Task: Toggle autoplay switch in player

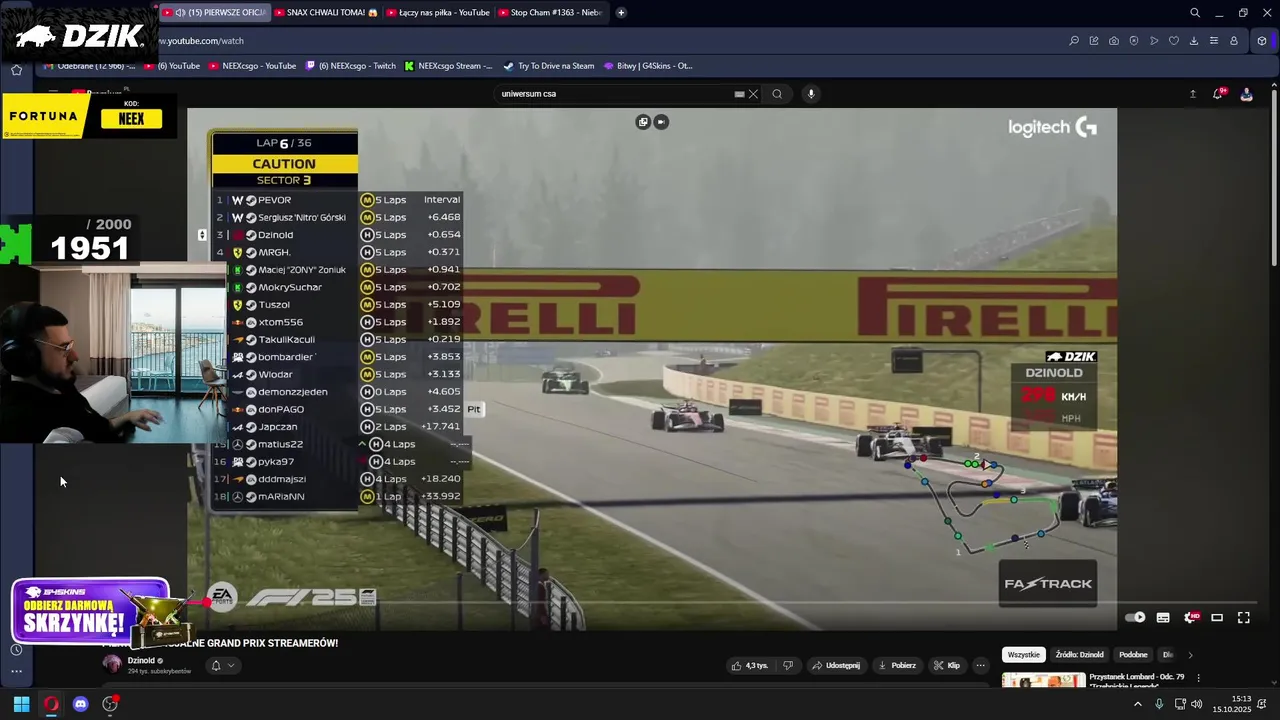Action: coord(1135,618)
